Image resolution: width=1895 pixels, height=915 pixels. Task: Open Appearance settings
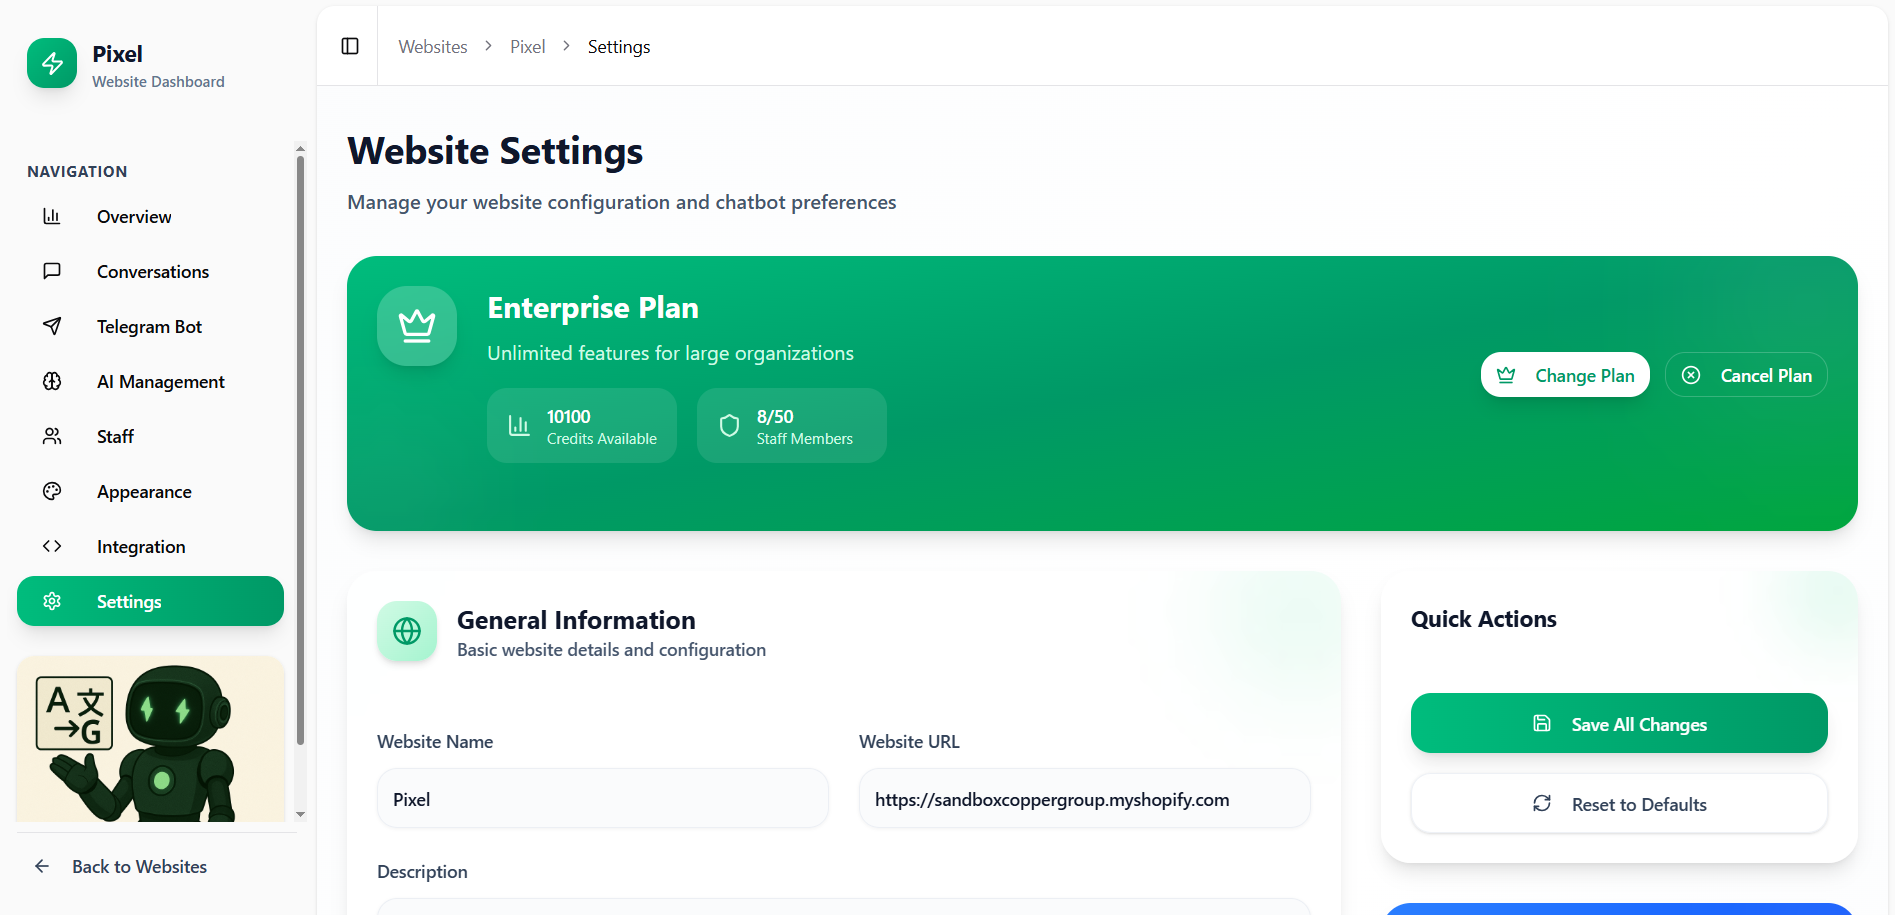150,491
